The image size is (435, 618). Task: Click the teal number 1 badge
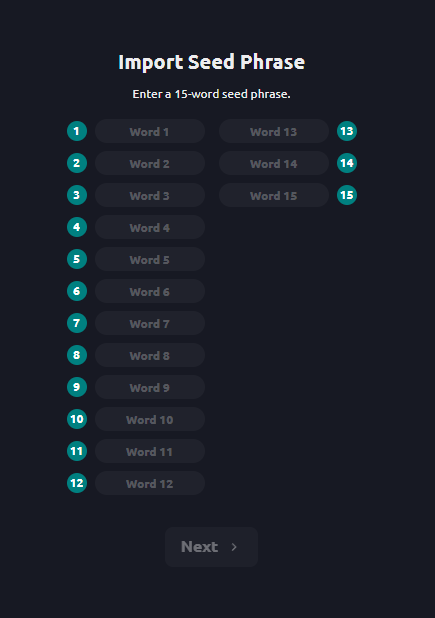click(77, 131)
